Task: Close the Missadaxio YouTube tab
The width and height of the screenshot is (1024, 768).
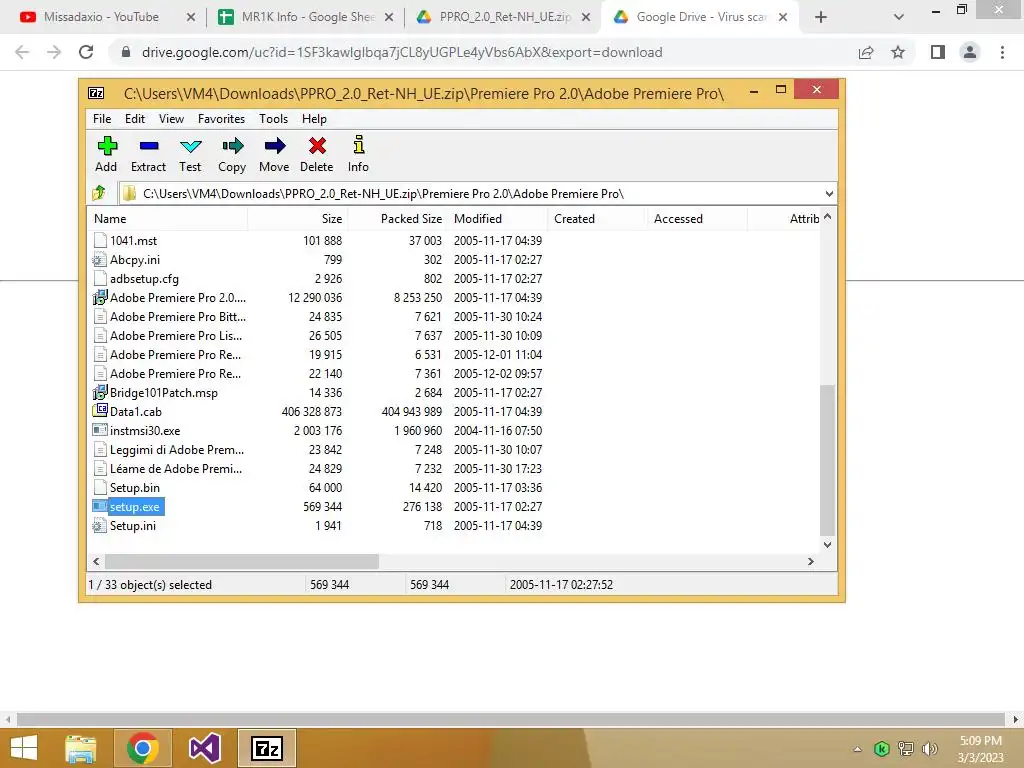Action: (x=191, y=18)
